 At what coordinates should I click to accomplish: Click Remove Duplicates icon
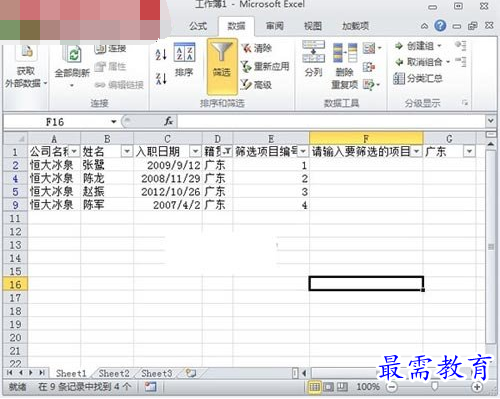345,66
